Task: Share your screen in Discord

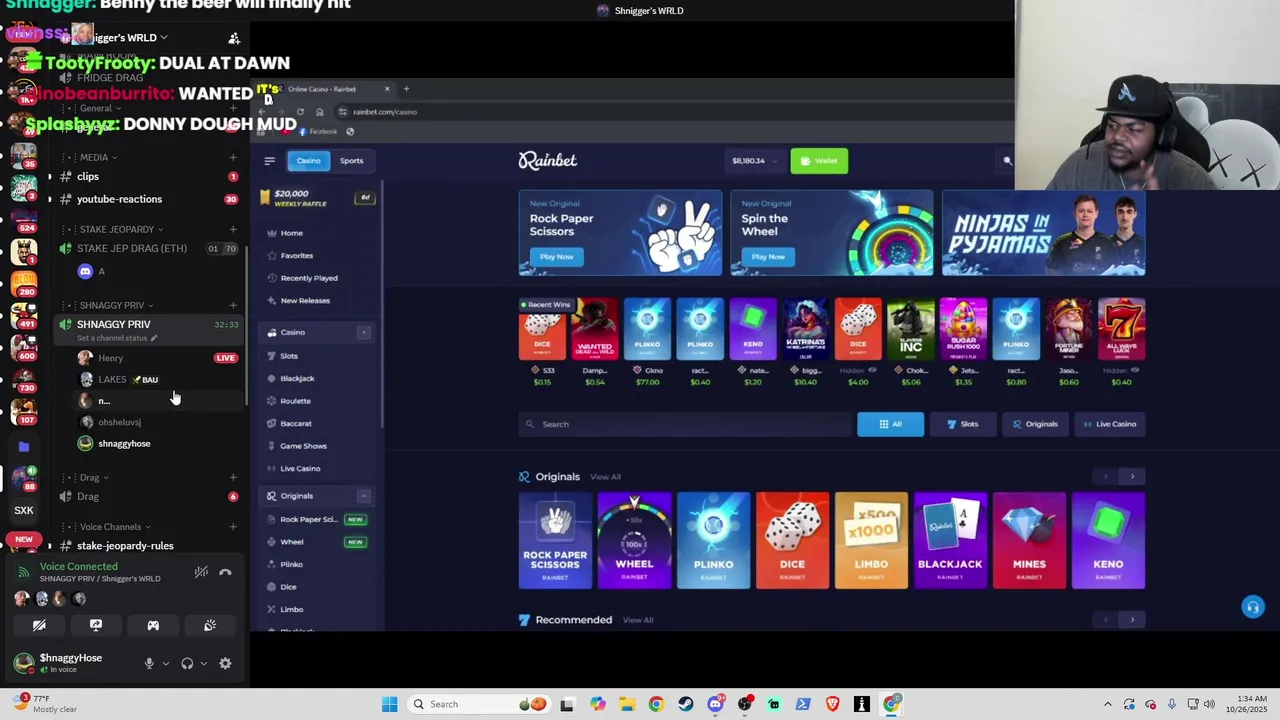Action: [x=96, y=625]
